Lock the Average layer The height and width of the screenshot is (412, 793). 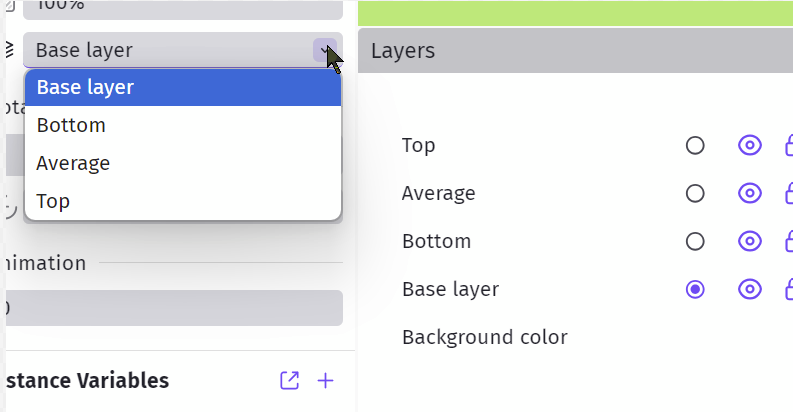pos(788,194)
